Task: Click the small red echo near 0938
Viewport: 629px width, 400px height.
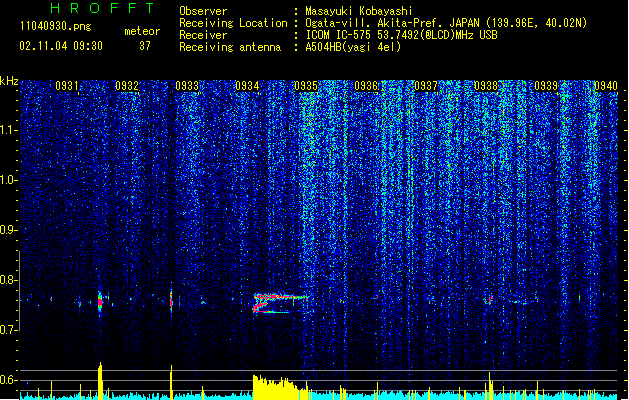Action: pyautogui.click(x=489, y=300)
